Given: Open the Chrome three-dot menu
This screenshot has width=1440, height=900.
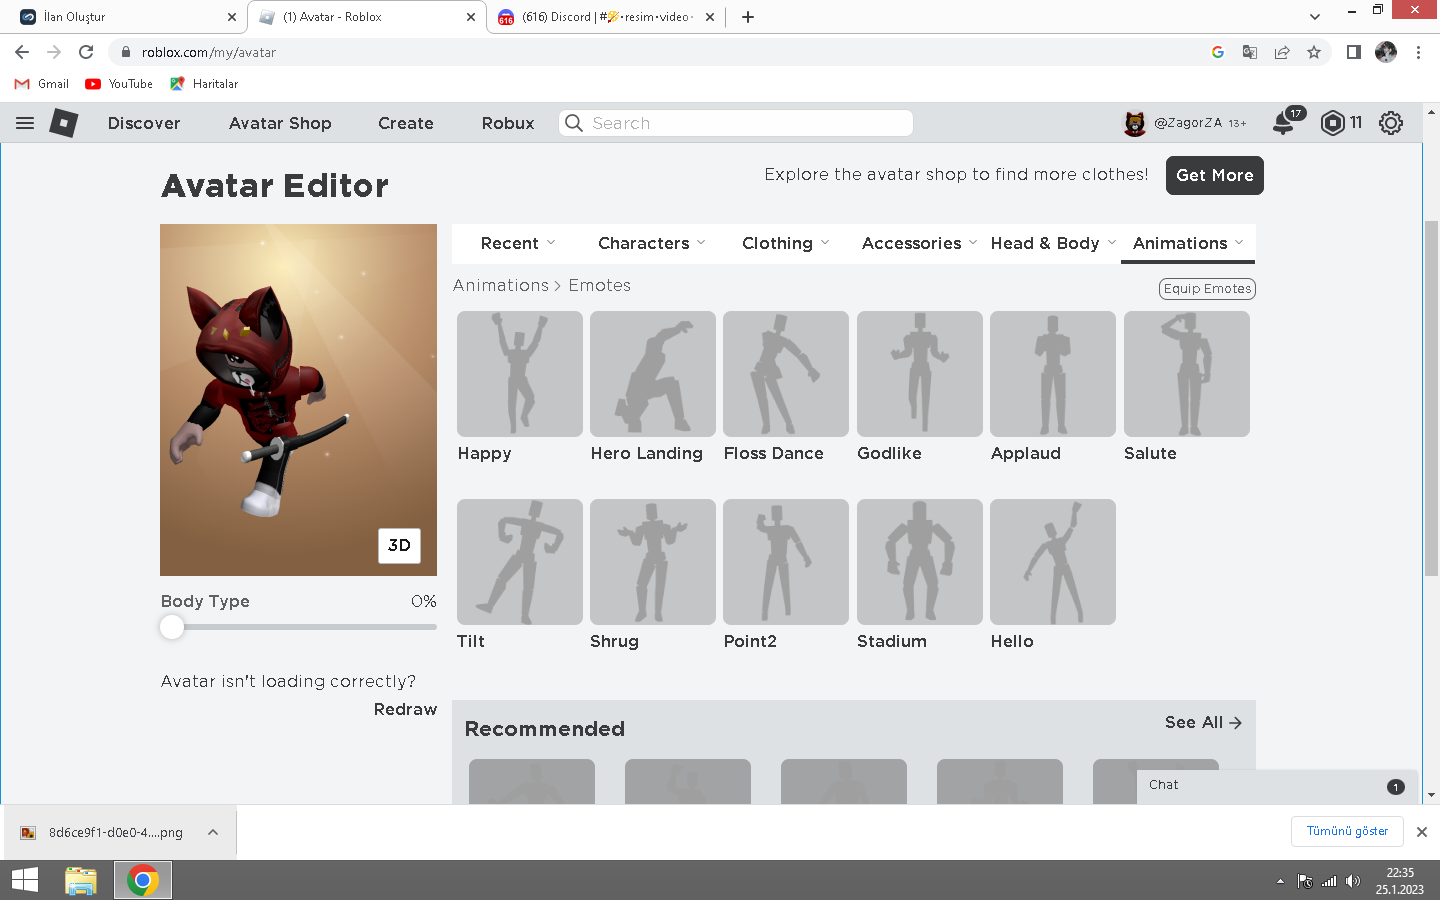Looking at the screenshot, I should pyautogui.click(x=1418, y=52).
